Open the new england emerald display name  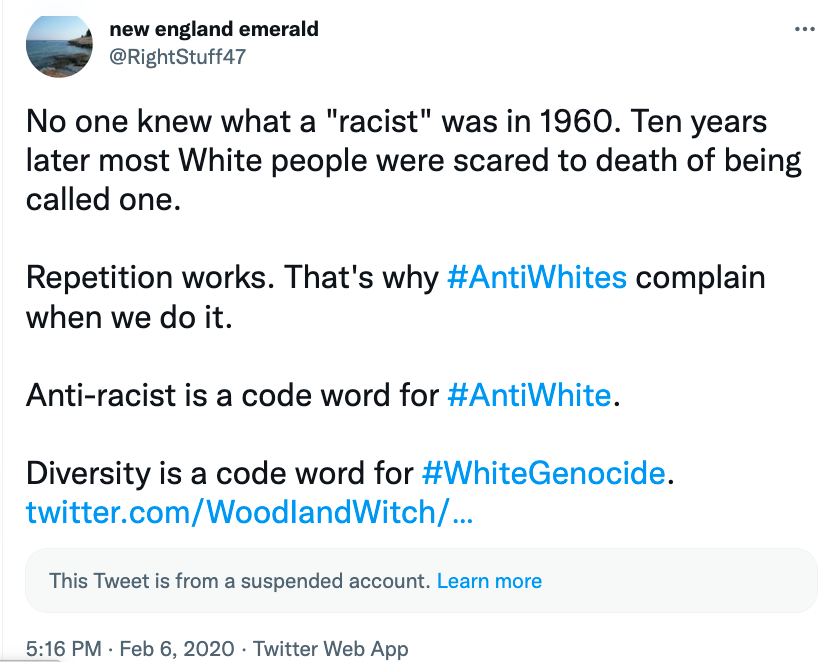[214, 29]
